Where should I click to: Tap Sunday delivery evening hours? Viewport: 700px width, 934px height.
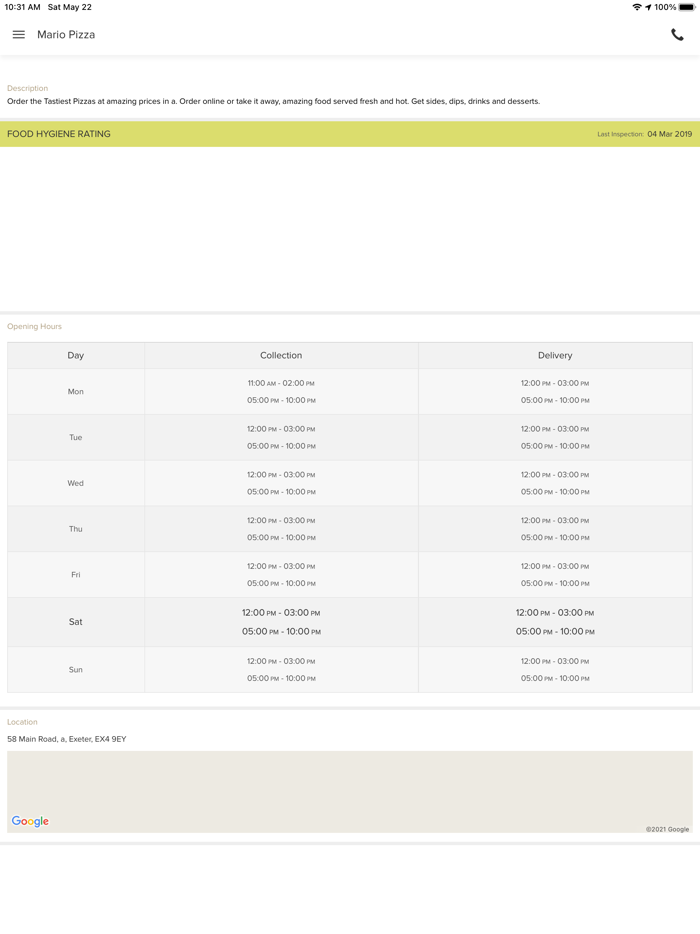[555, 678]
